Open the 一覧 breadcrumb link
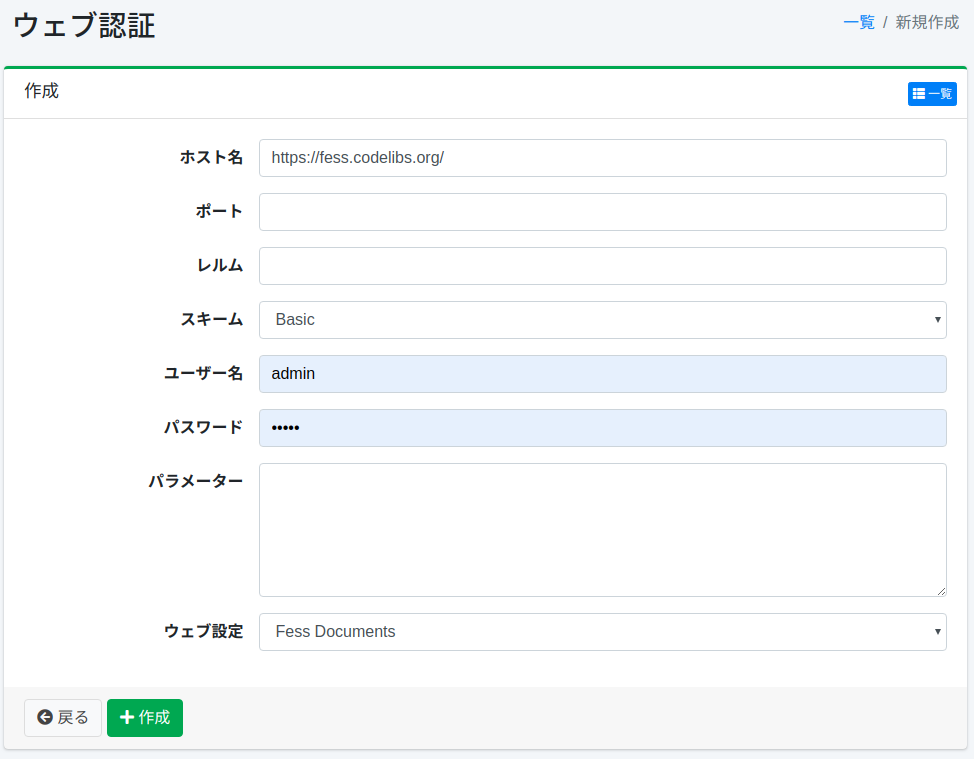Viewport: 974px width, 759px height. coord(858,22)
